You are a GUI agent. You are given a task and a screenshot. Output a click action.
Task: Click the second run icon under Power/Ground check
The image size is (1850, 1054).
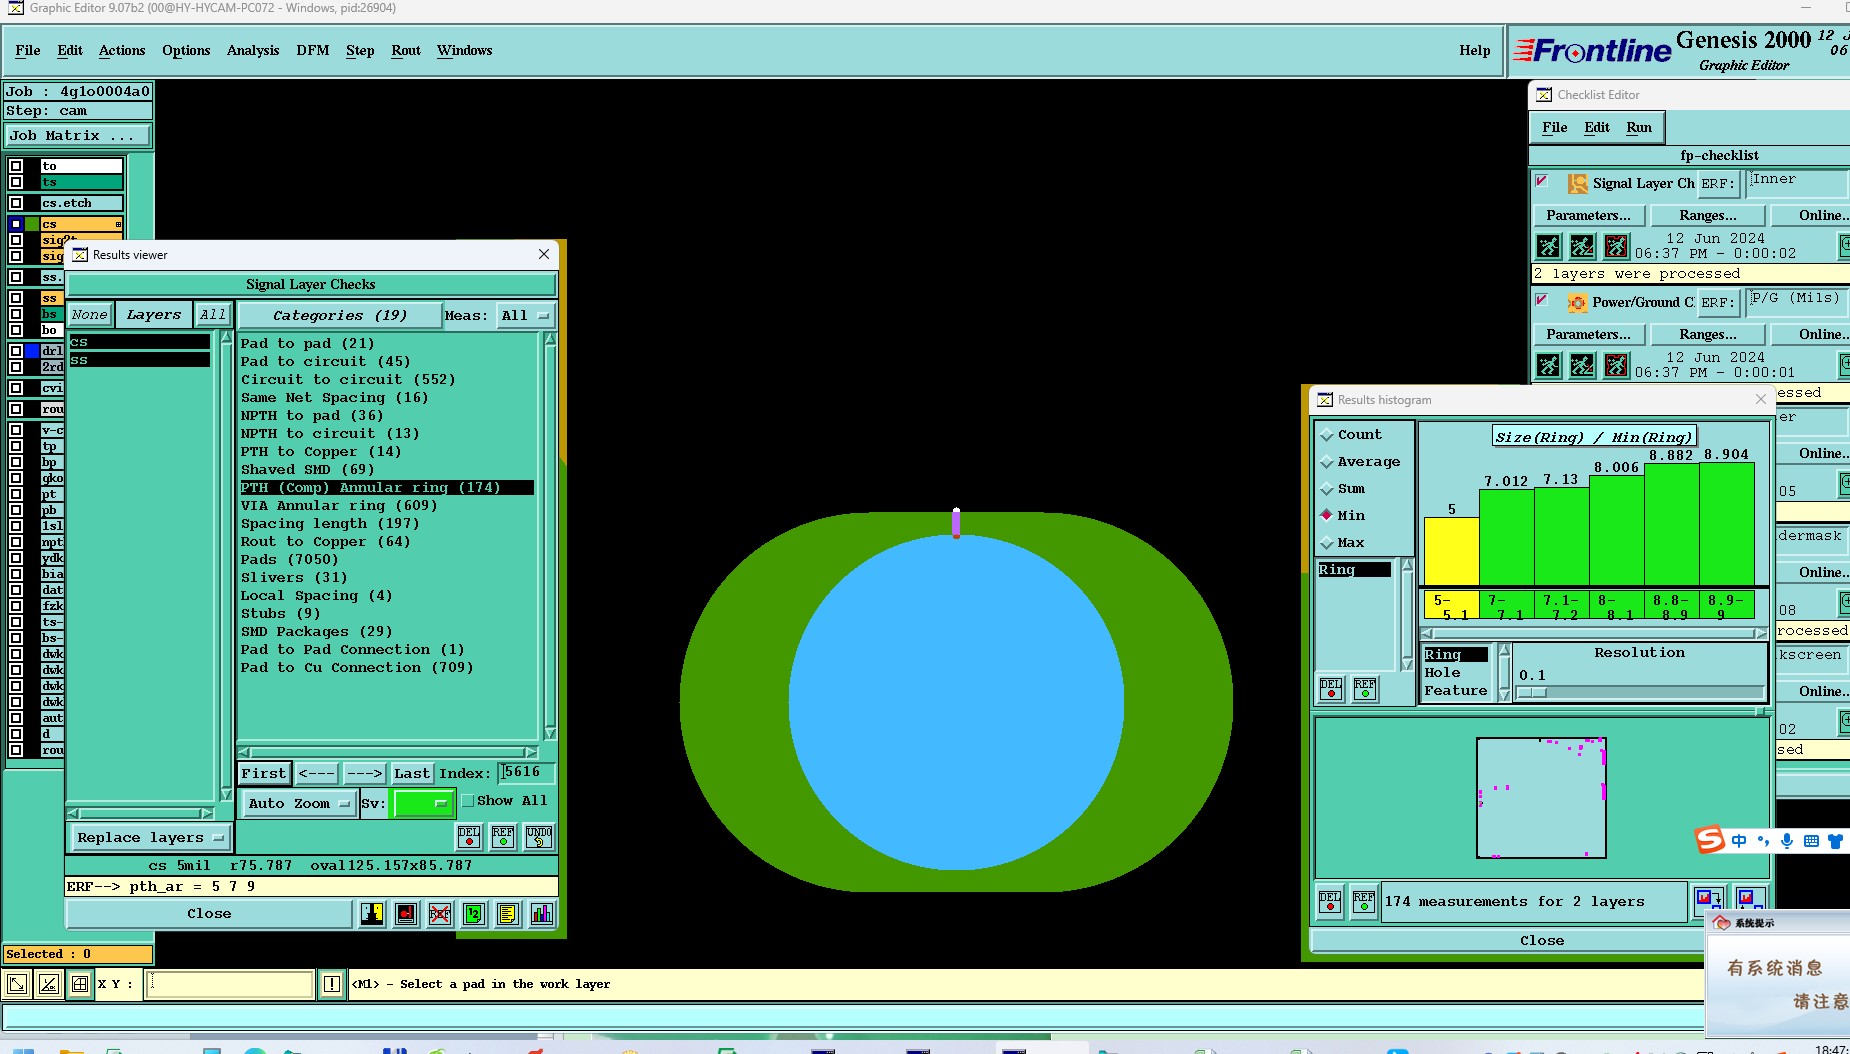1582,365
